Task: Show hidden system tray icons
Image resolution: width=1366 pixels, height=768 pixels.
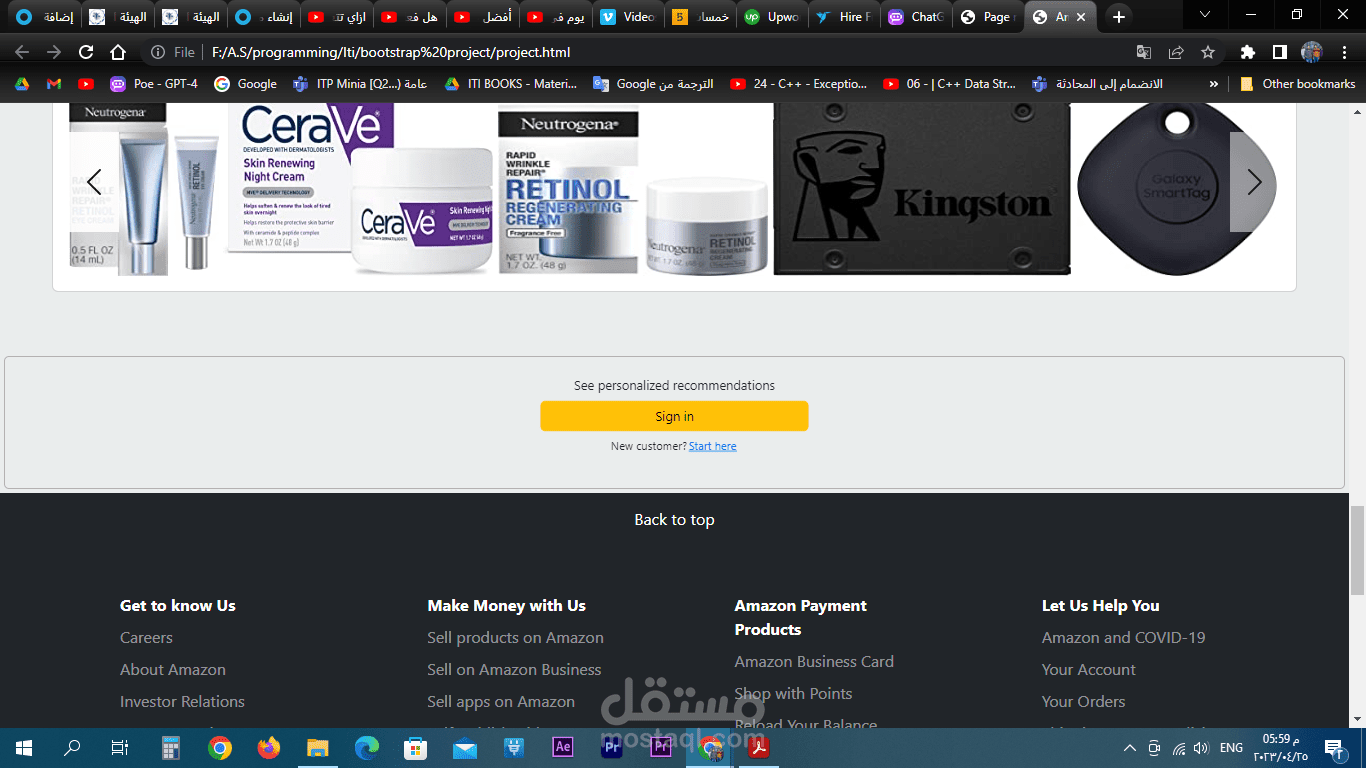Action: click(1130, 747)
